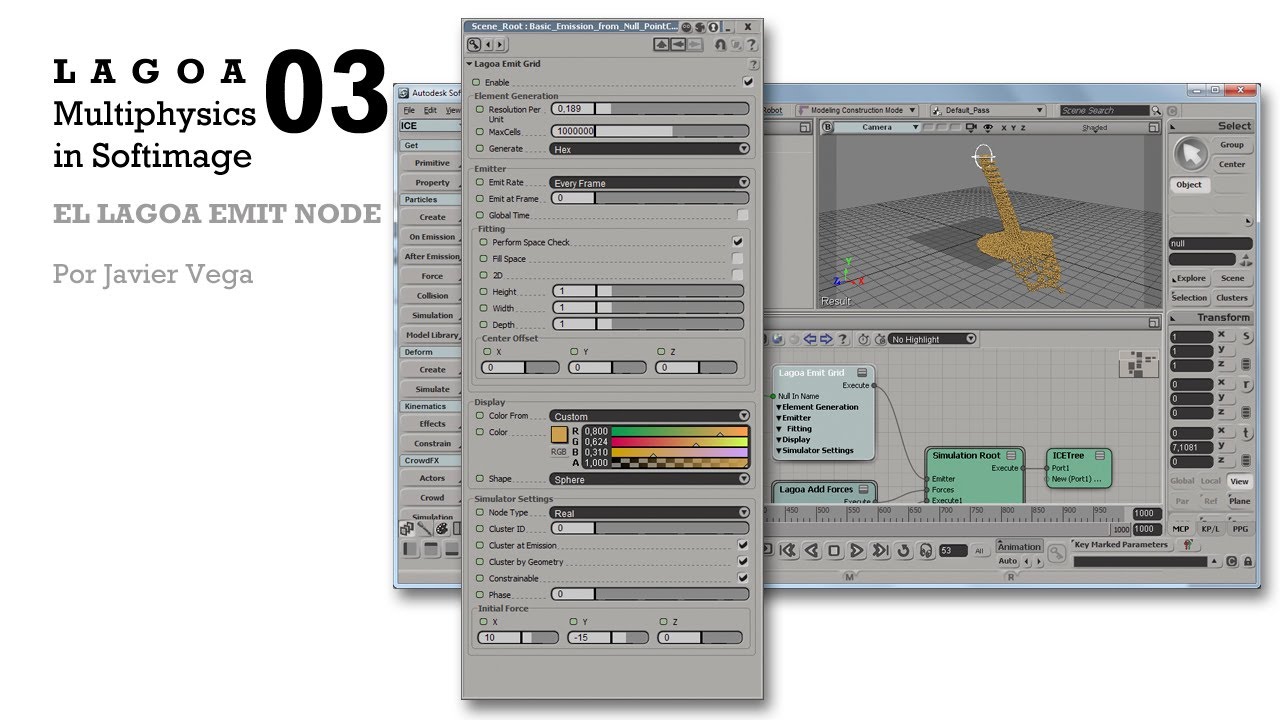Click the Group button in Select panel
The height and width of the screenshot is (720, 1280).
click(1232, 145)
